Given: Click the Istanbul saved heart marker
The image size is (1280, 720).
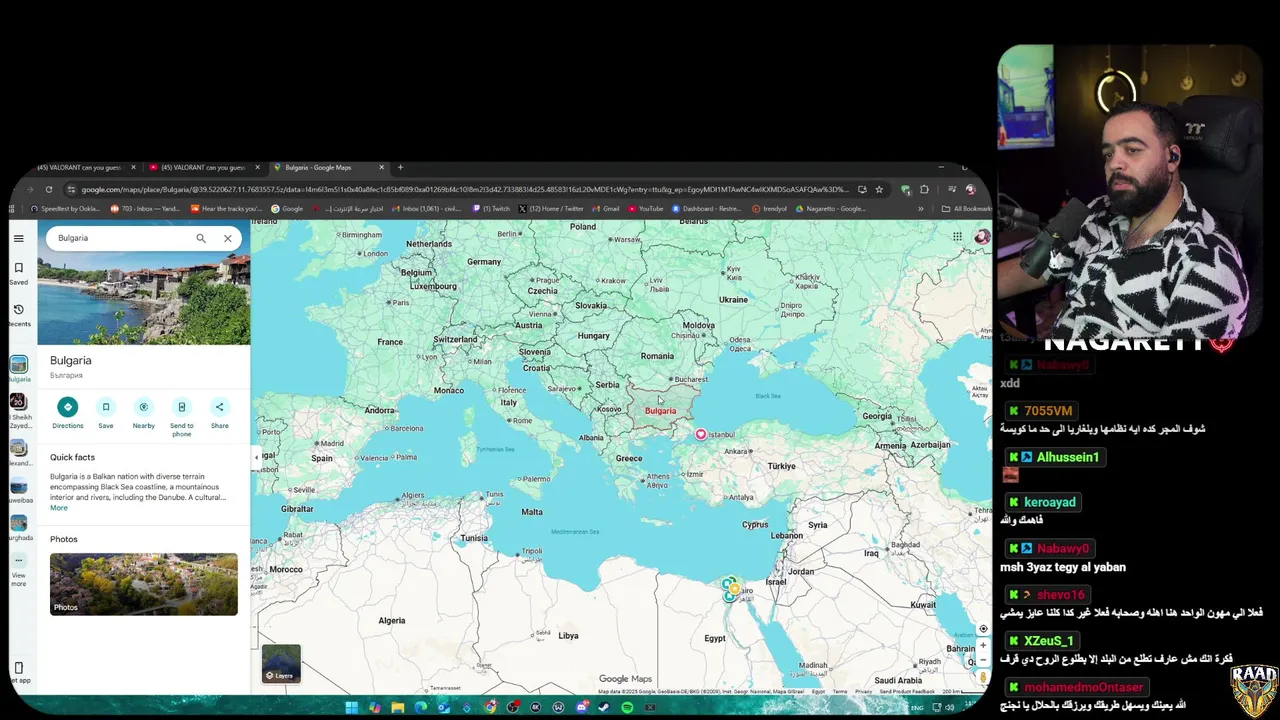Looking at the screenshot, I should click(700, 434).
